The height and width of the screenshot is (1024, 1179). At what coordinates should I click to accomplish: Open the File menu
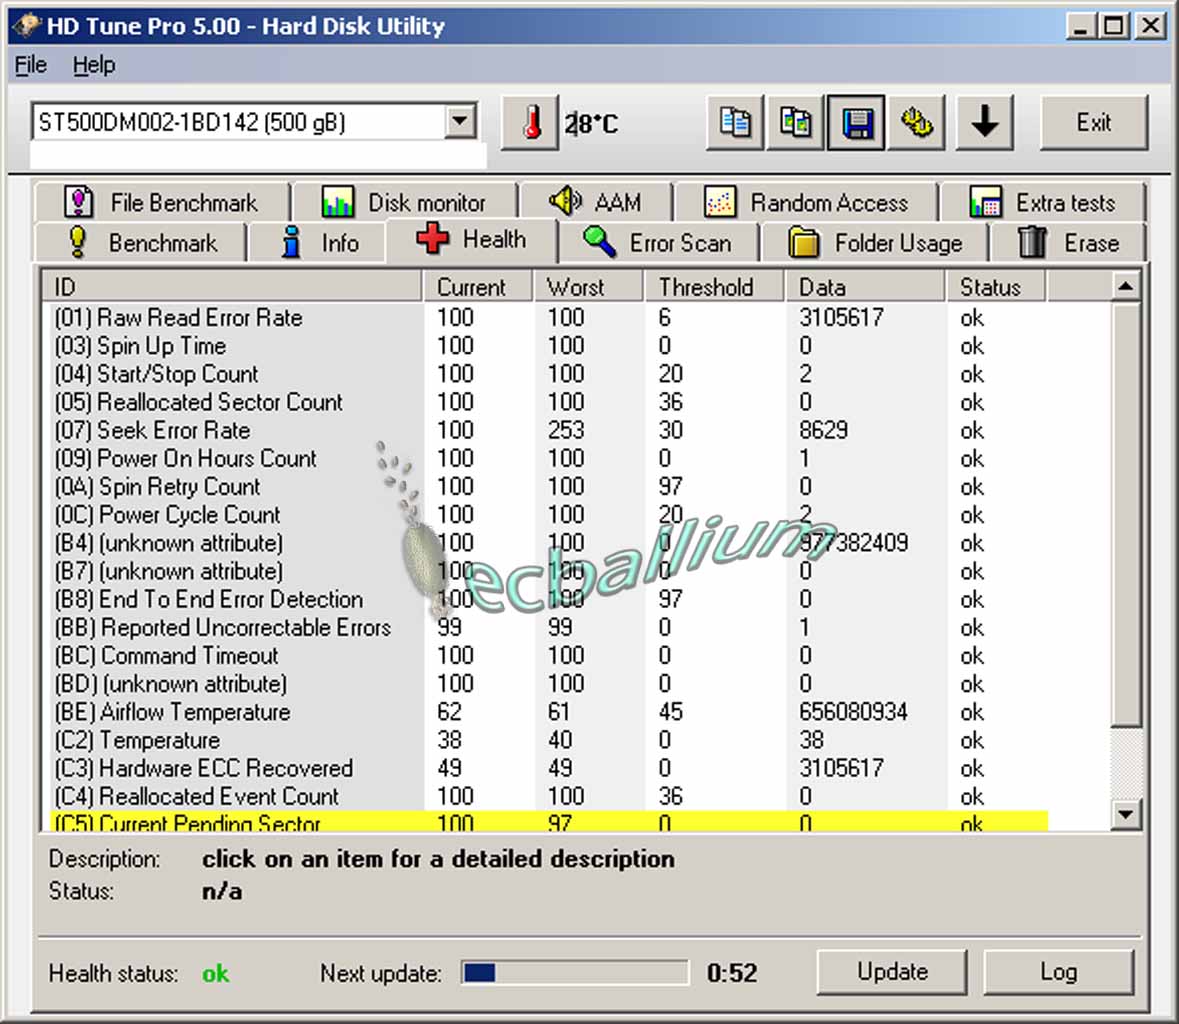click(31, 65)
